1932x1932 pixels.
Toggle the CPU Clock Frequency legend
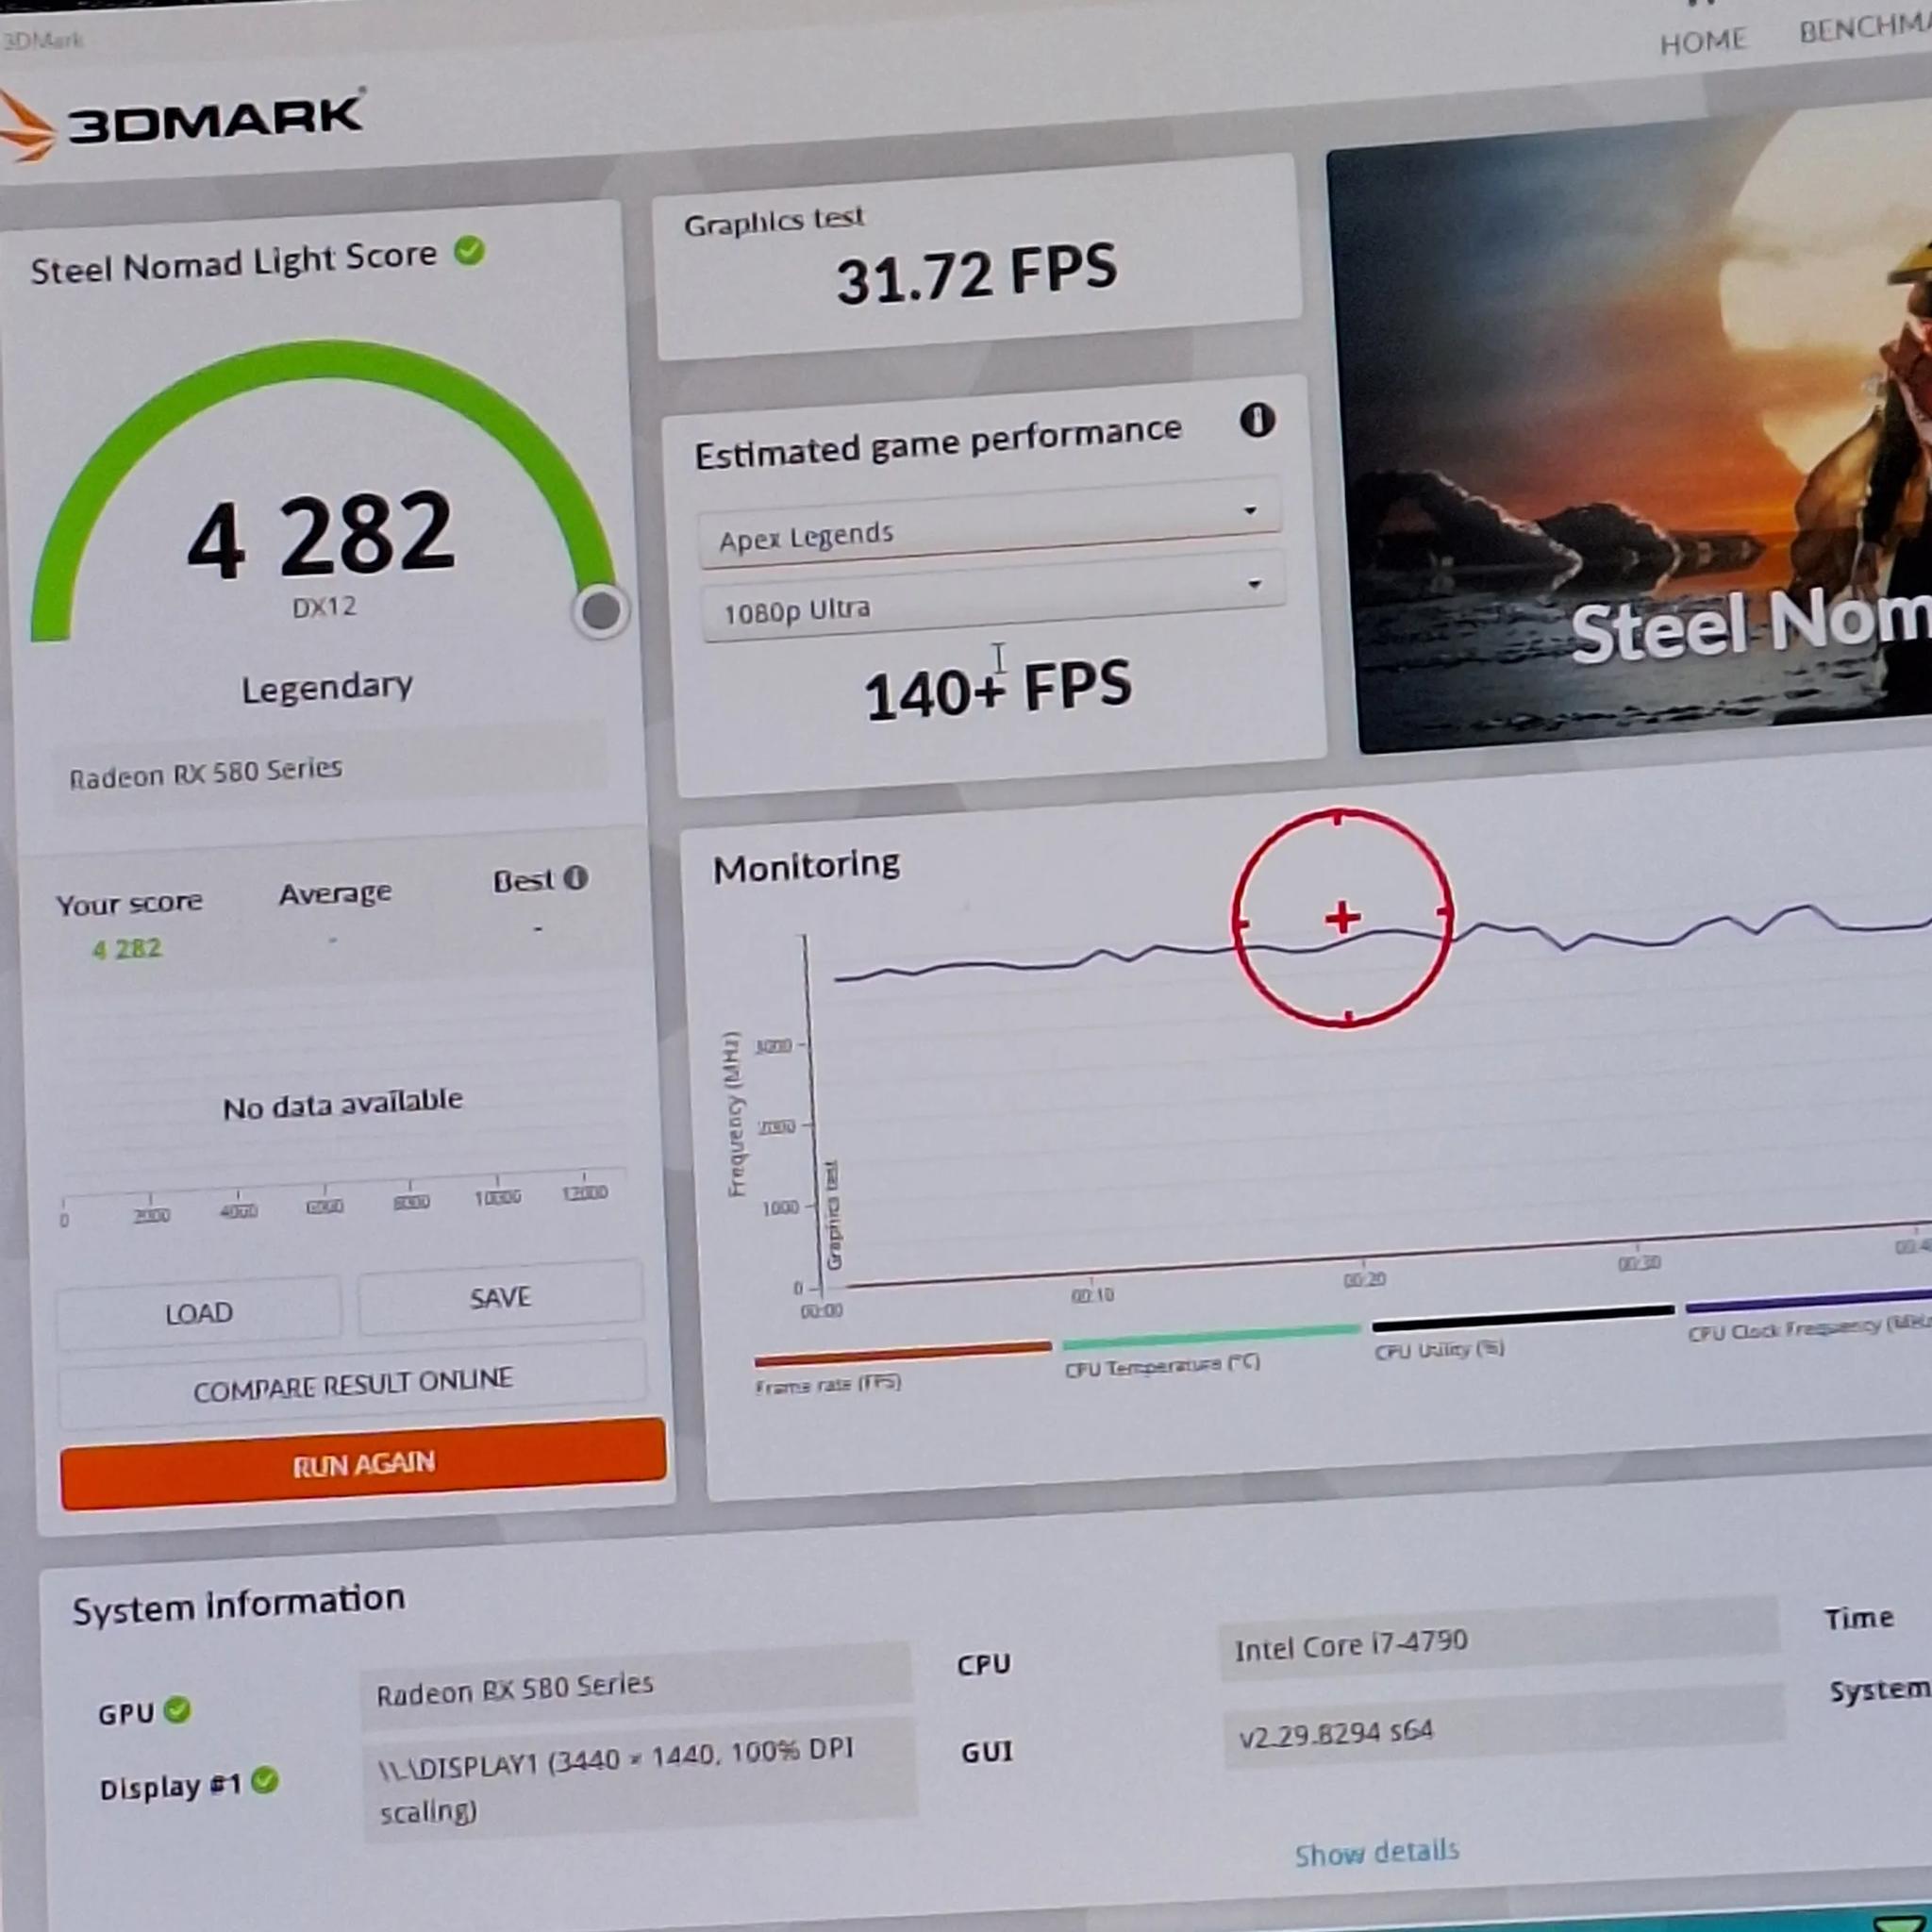coord(1809,1329)
